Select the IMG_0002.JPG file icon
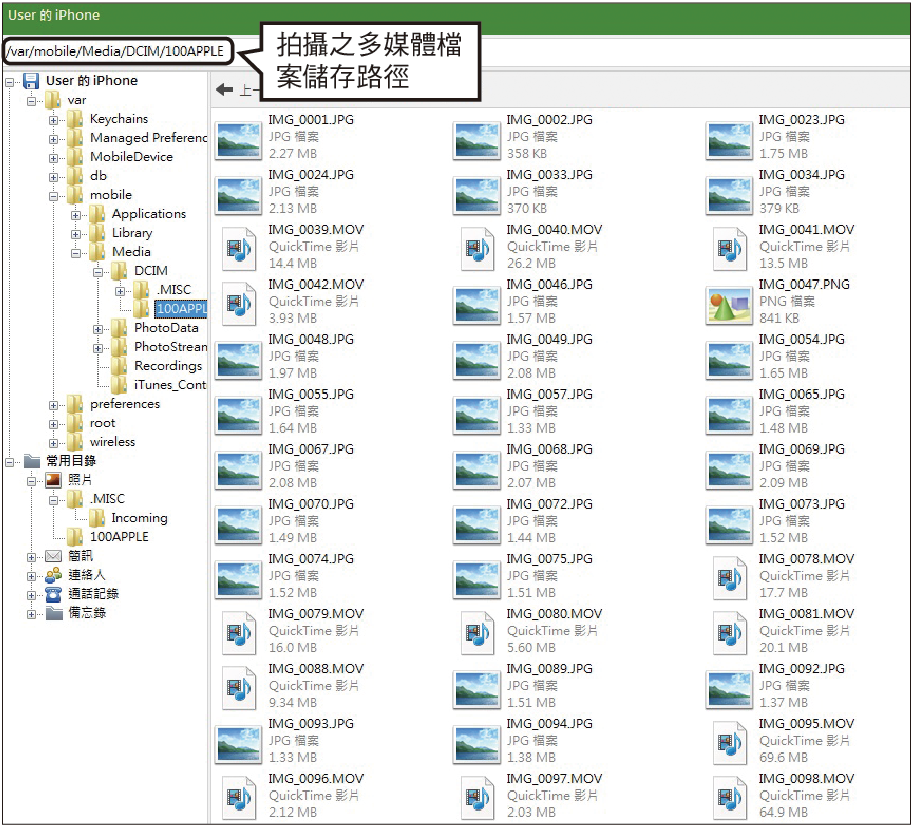The width and height of the screenshot is (914, 828). point(476,141)
